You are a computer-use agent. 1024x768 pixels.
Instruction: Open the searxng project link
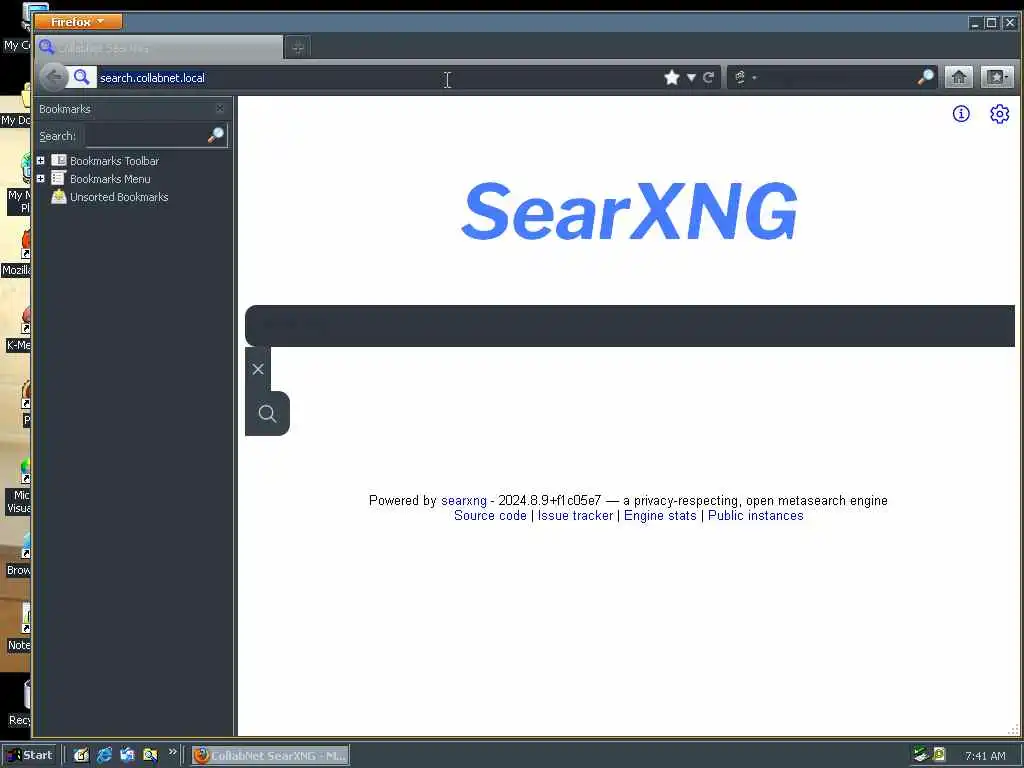pos(464,500)
